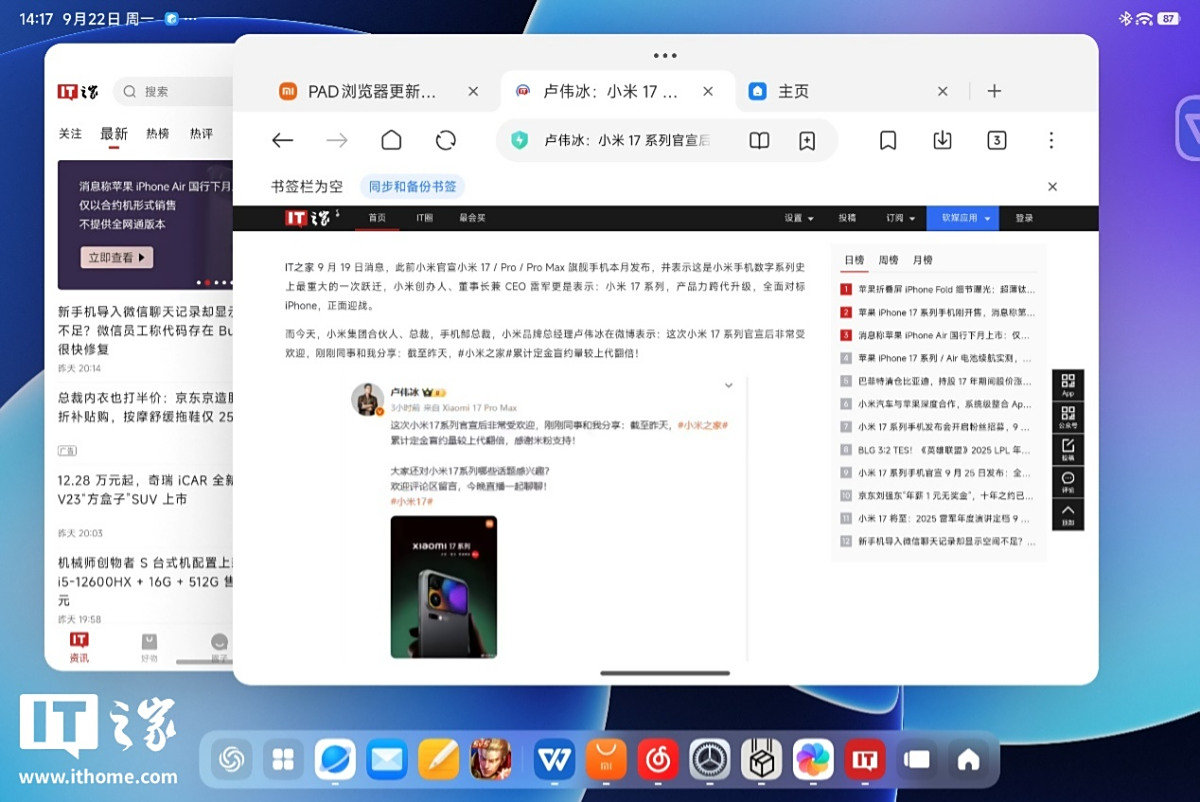Open the Xiaomi 17 series image thumbnail
The height and width of the screenshot is (802, 1200).
[x=443, y=586]
